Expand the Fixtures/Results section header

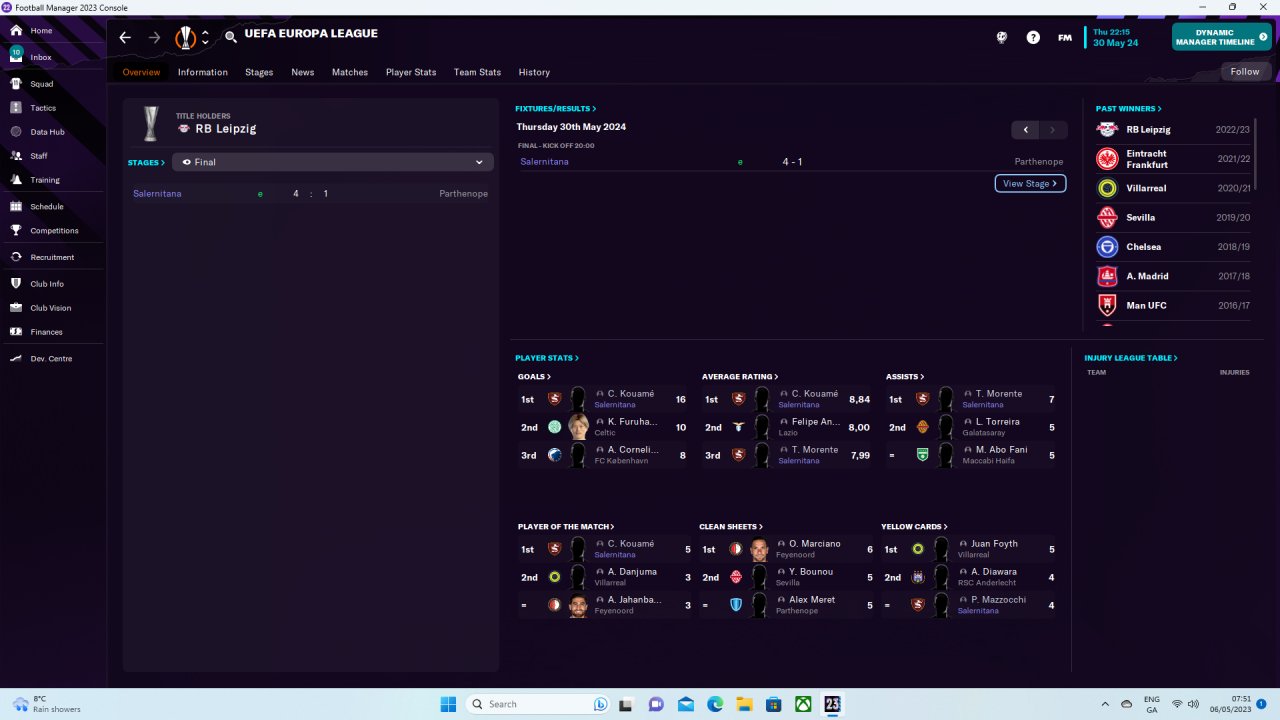pyautogui.click(x=555, y=108)
